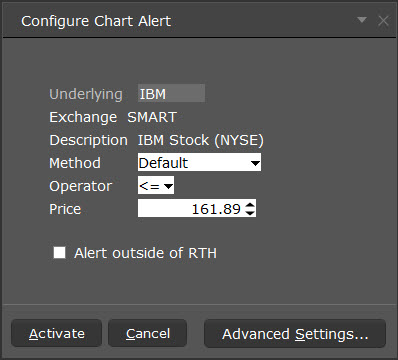
Task: Enable Alert outside of RTH checkbox
Action: (60, 252)
